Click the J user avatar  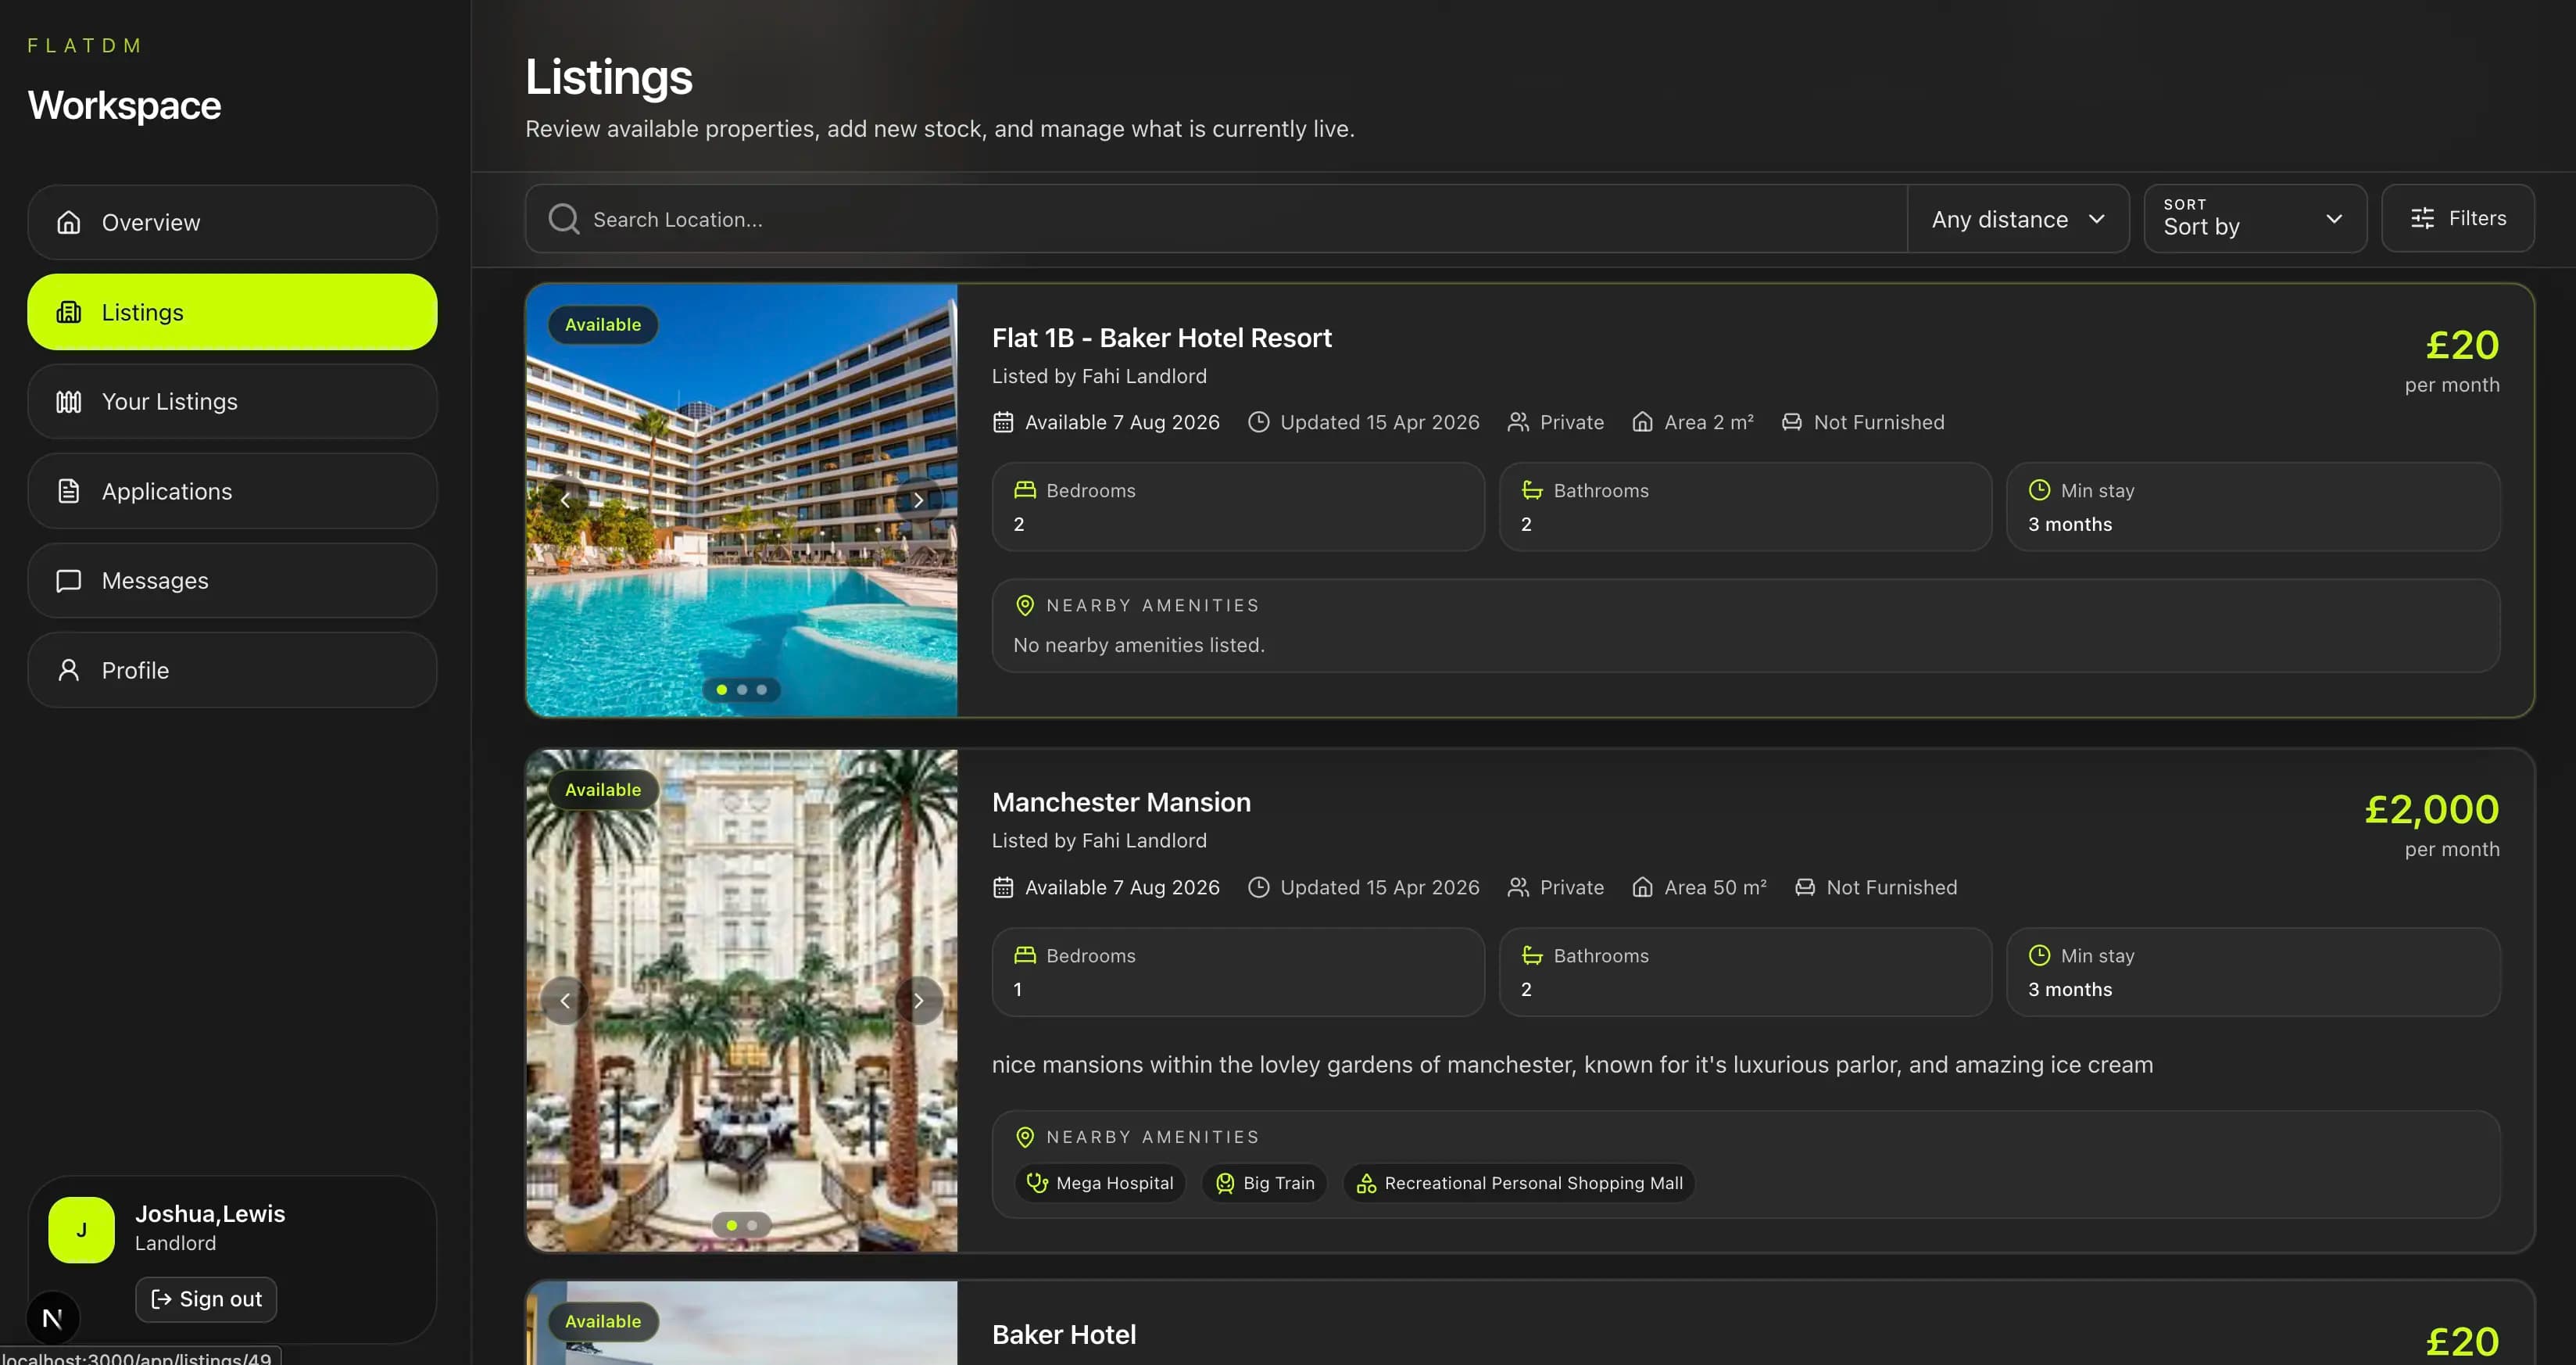81,1230
